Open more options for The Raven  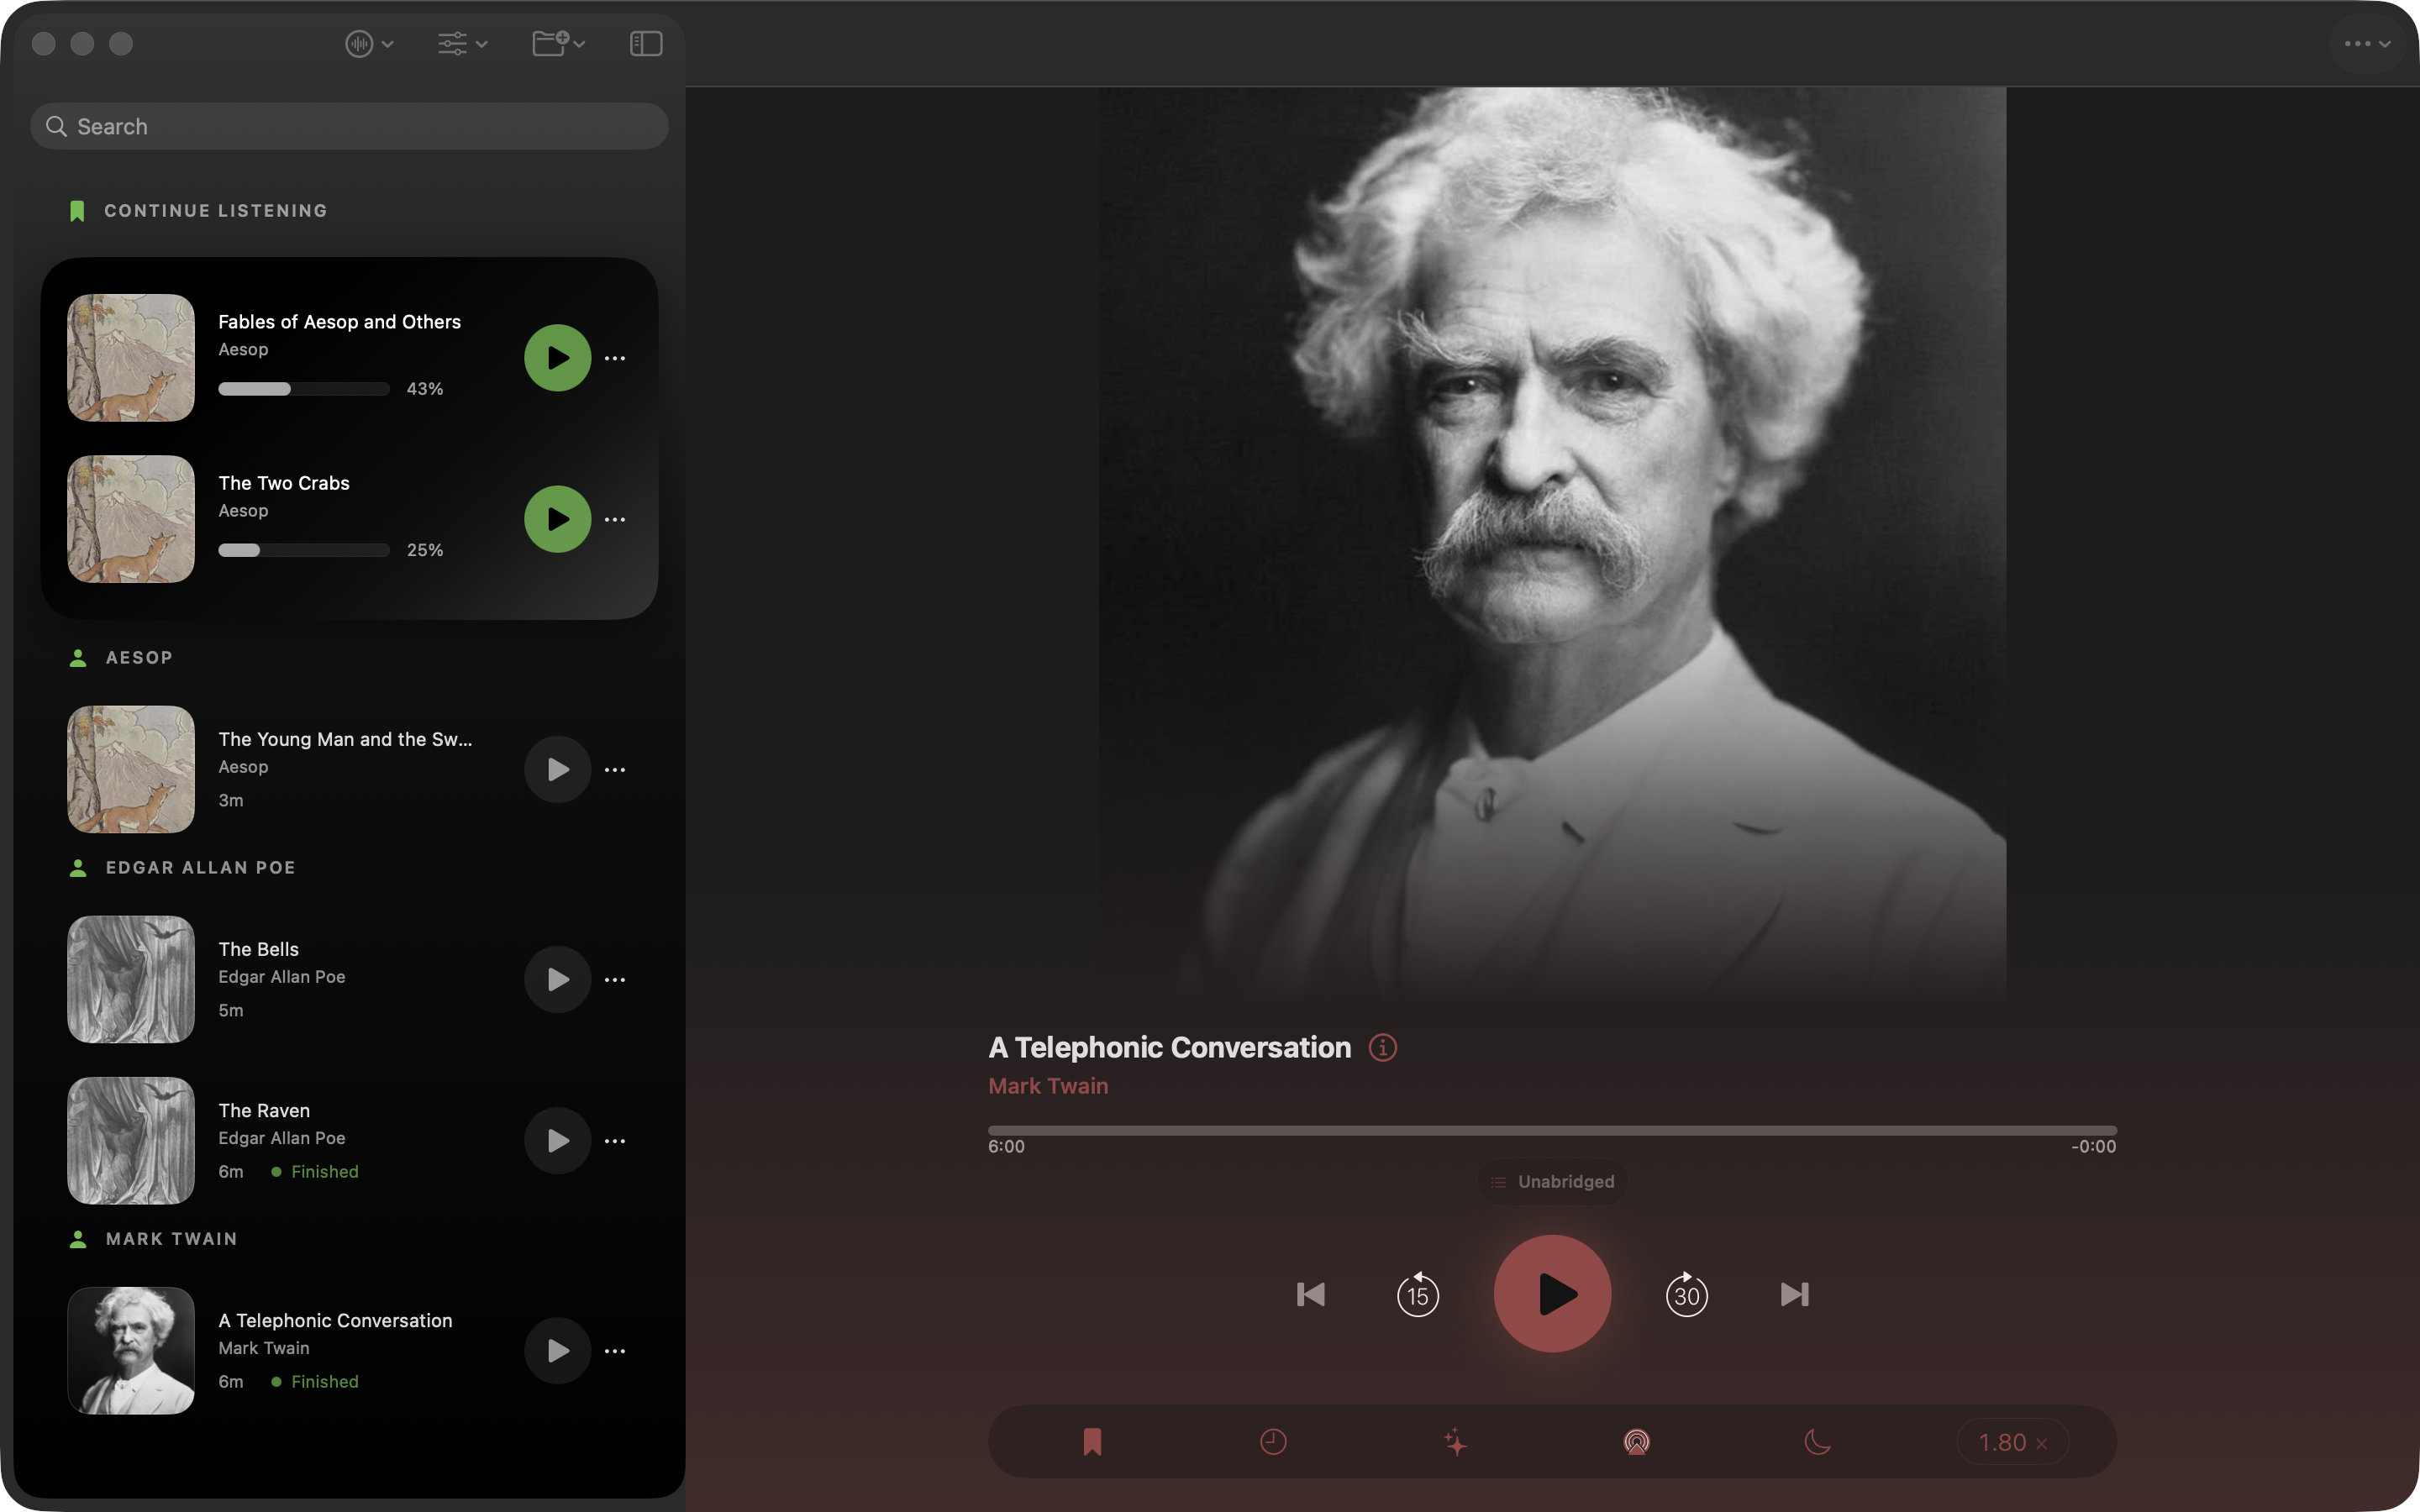tap(615, 1140)
